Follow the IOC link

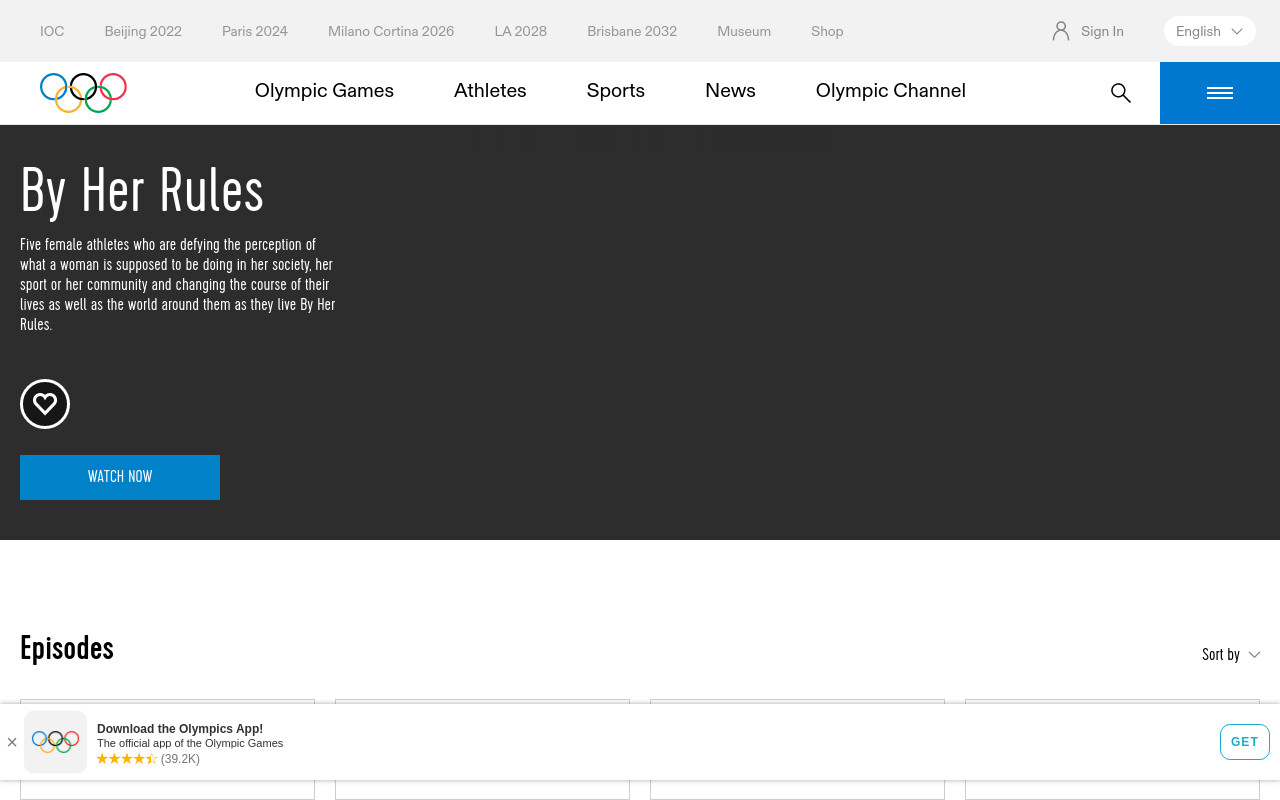(x=52, y=31)
